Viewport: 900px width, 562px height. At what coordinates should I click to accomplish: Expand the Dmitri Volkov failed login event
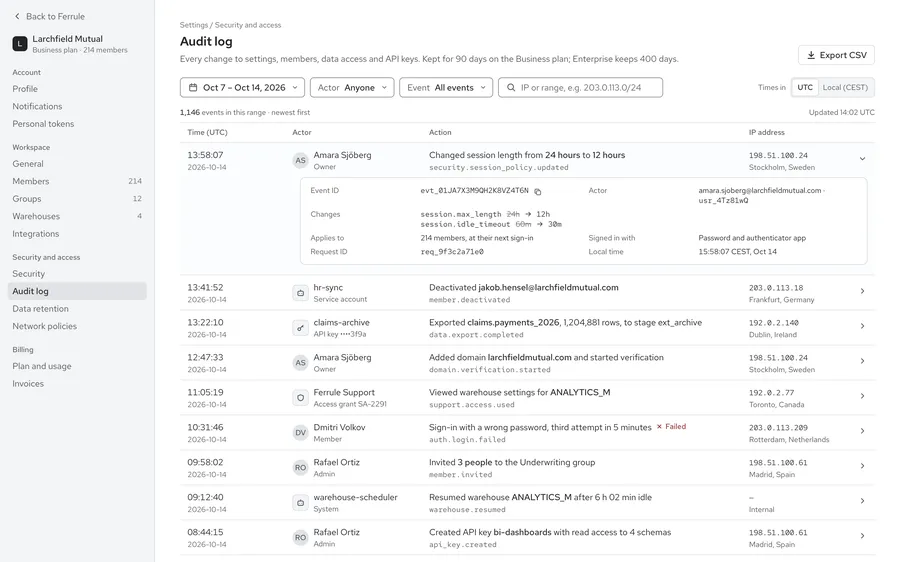(862, 431)
